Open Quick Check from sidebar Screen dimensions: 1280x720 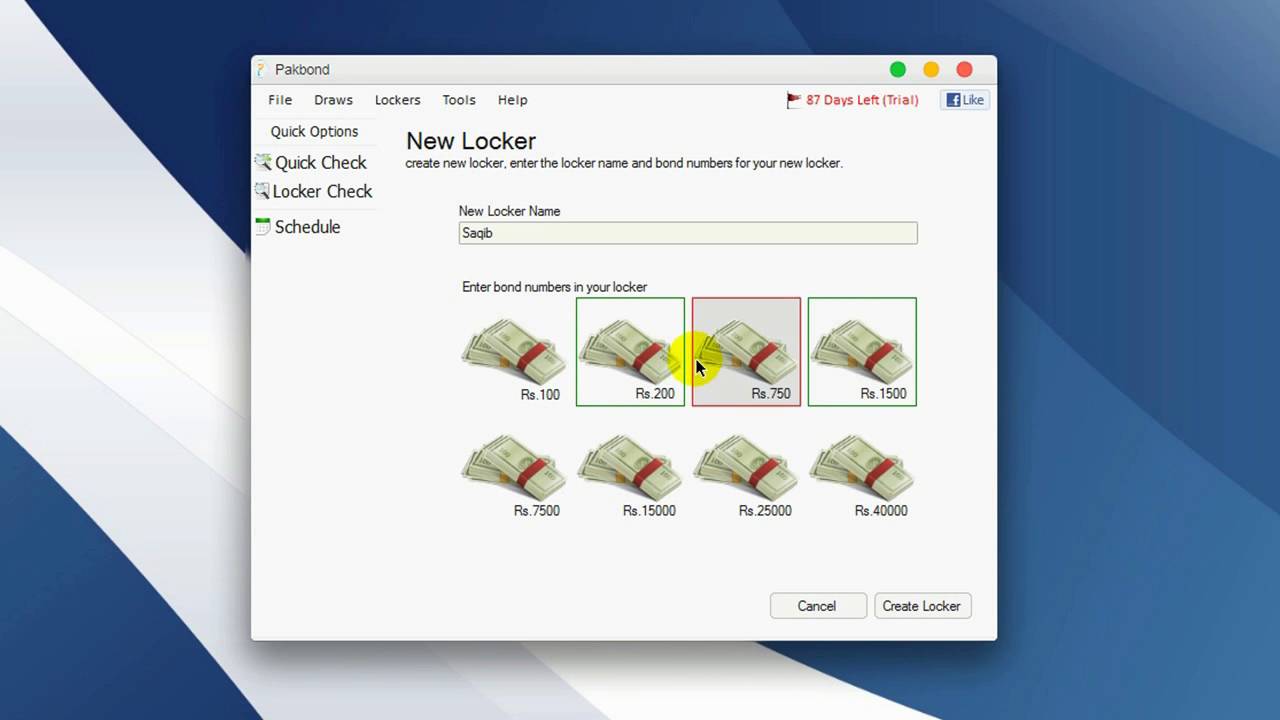tap(311, 163)
